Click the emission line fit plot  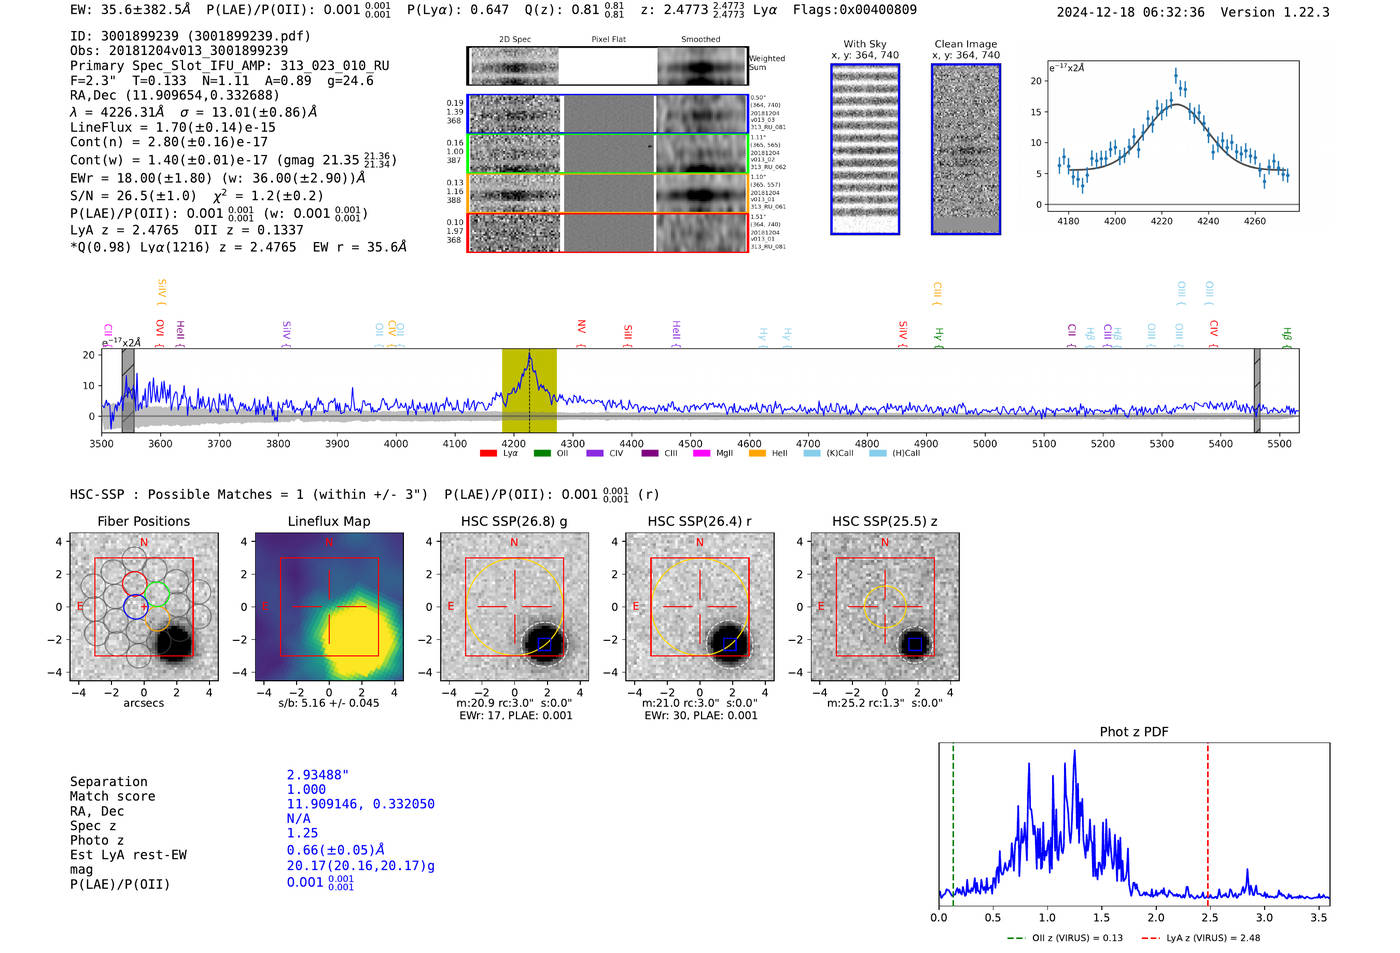1173,136
